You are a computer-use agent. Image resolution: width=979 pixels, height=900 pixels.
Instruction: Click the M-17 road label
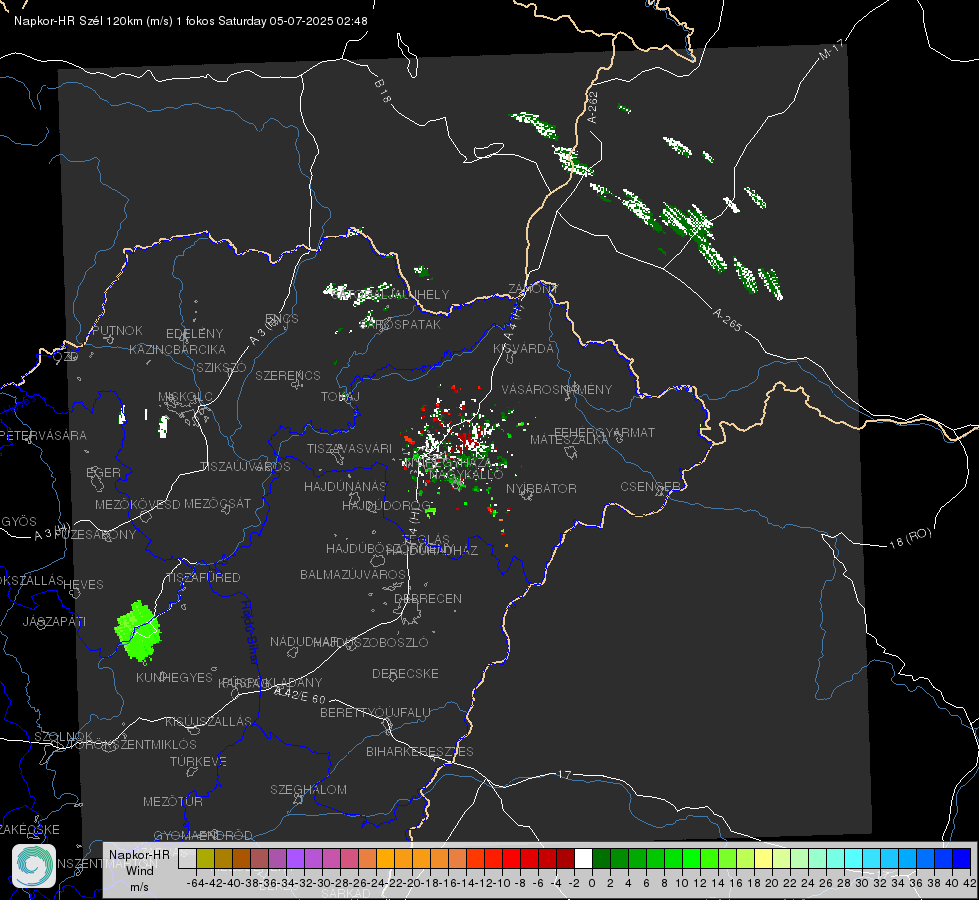point(832,49)
